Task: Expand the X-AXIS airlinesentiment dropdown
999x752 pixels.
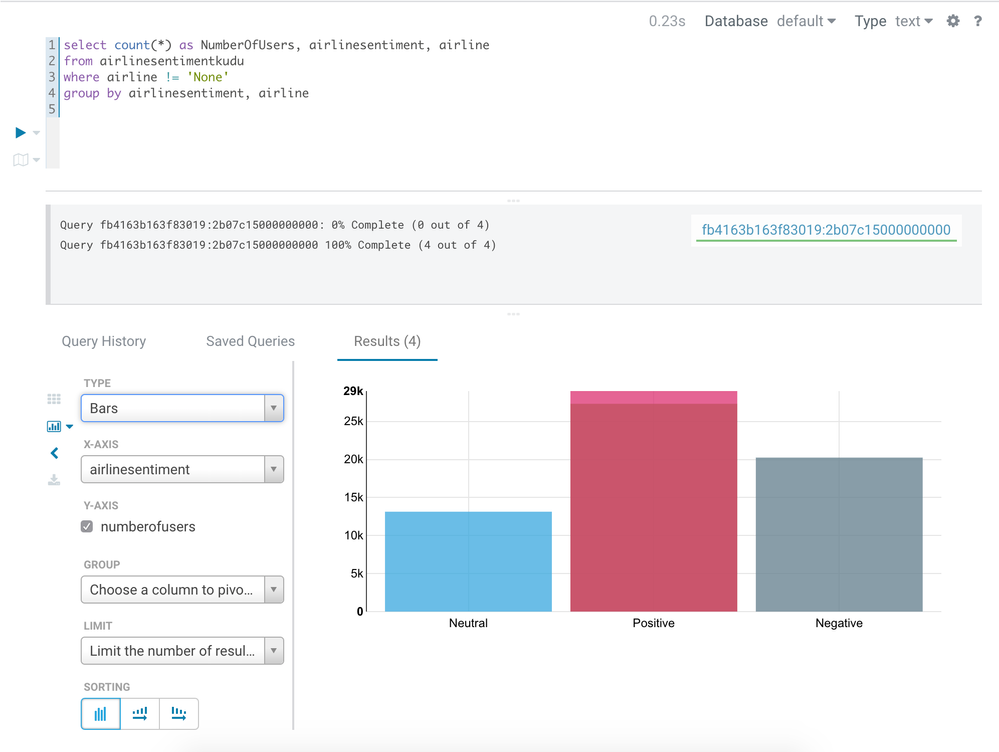Action: pos(182,469)
